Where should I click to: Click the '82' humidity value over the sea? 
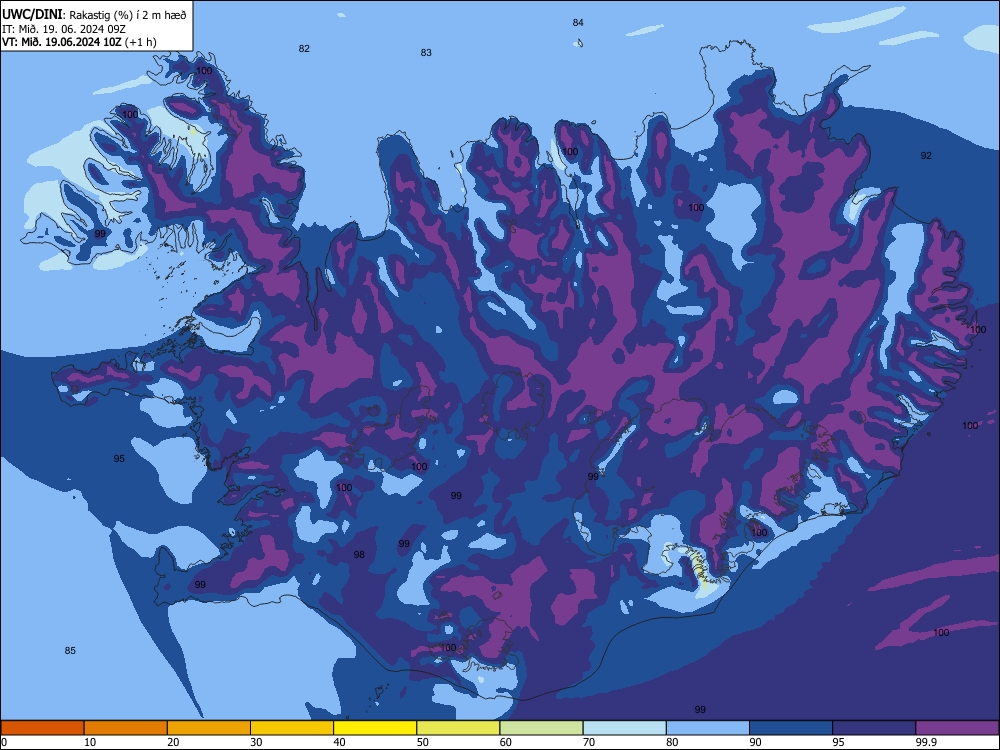[304, 48]
